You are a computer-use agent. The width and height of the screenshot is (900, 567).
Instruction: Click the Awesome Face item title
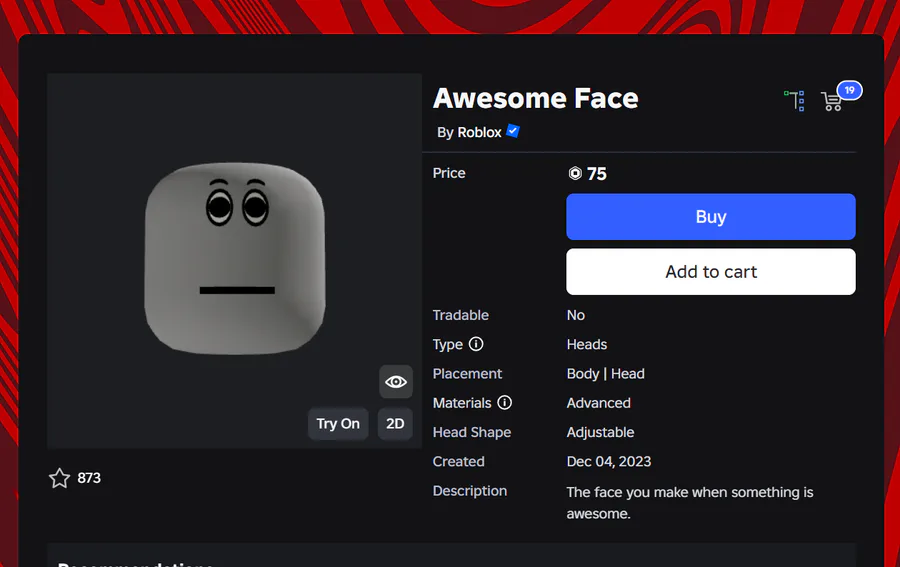[535, 98]
